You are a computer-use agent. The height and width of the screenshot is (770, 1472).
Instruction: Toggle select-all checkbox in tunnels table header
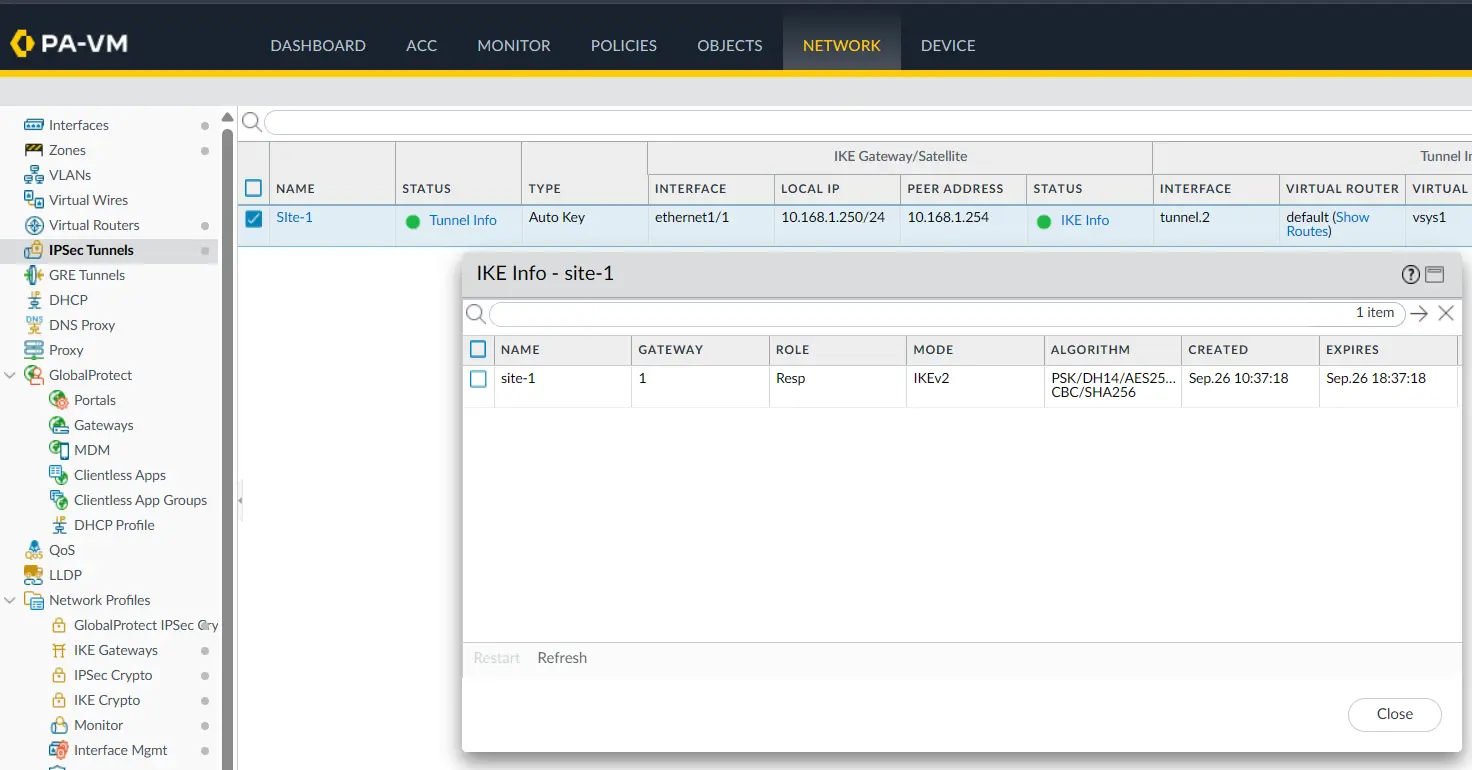tap(254, 188)
